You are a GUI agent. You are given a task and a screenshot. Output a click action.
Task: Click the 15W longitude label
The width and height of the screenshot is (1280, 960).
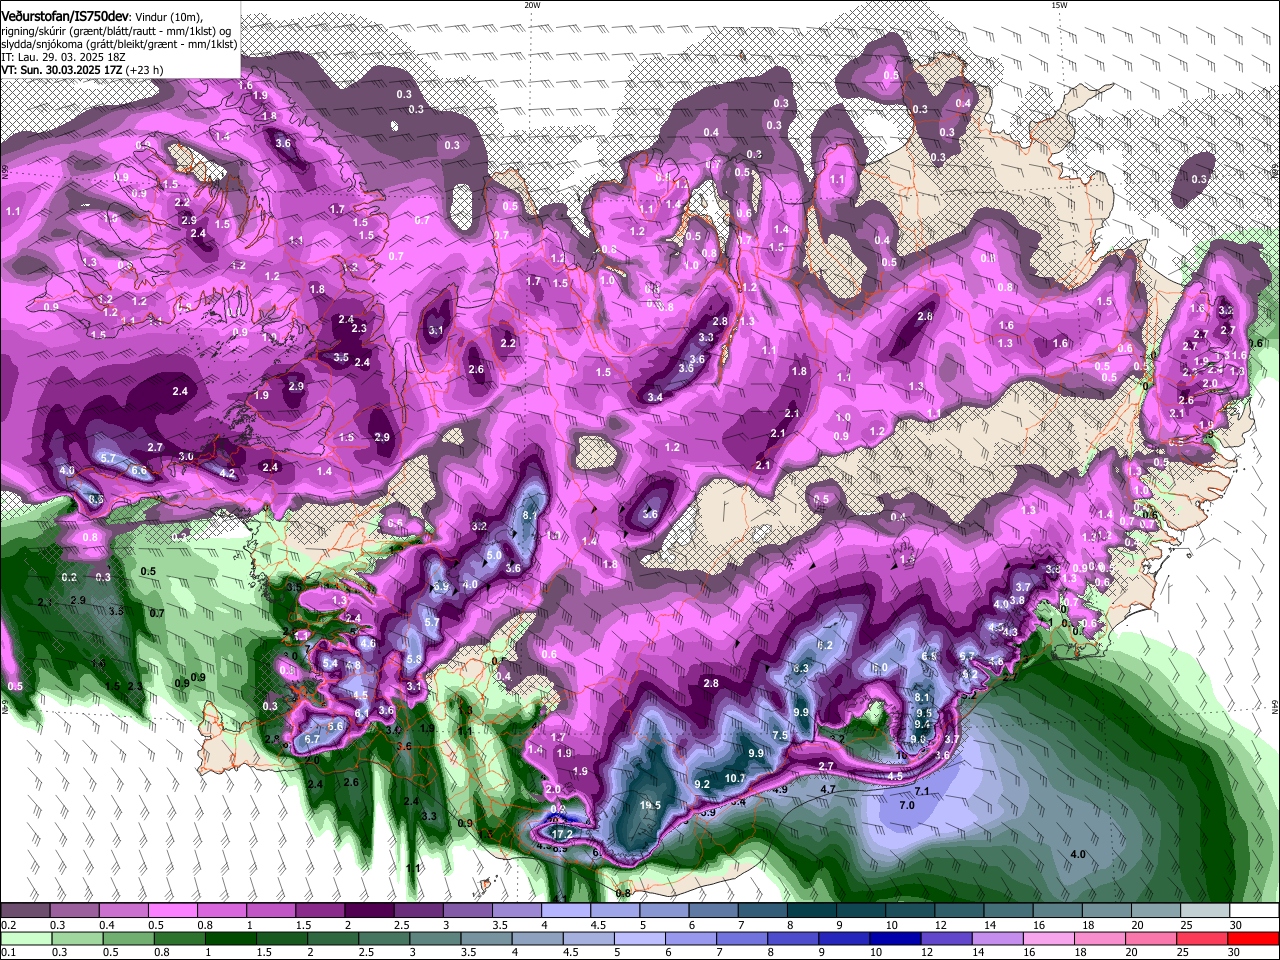pyautogui.click(x=1058, y=5)
